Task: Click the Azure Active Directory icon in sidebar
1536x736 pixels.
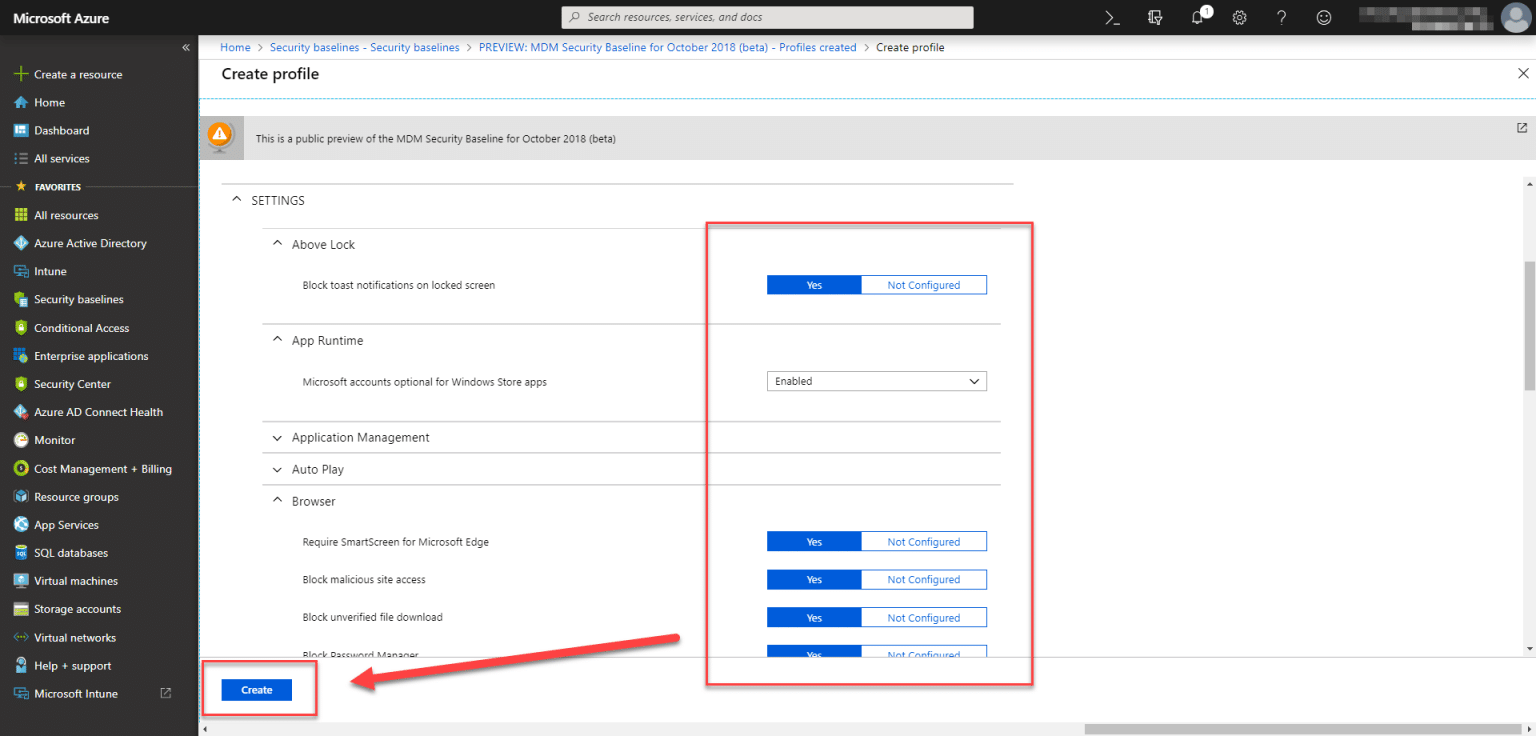Action: tap(20, 243)
